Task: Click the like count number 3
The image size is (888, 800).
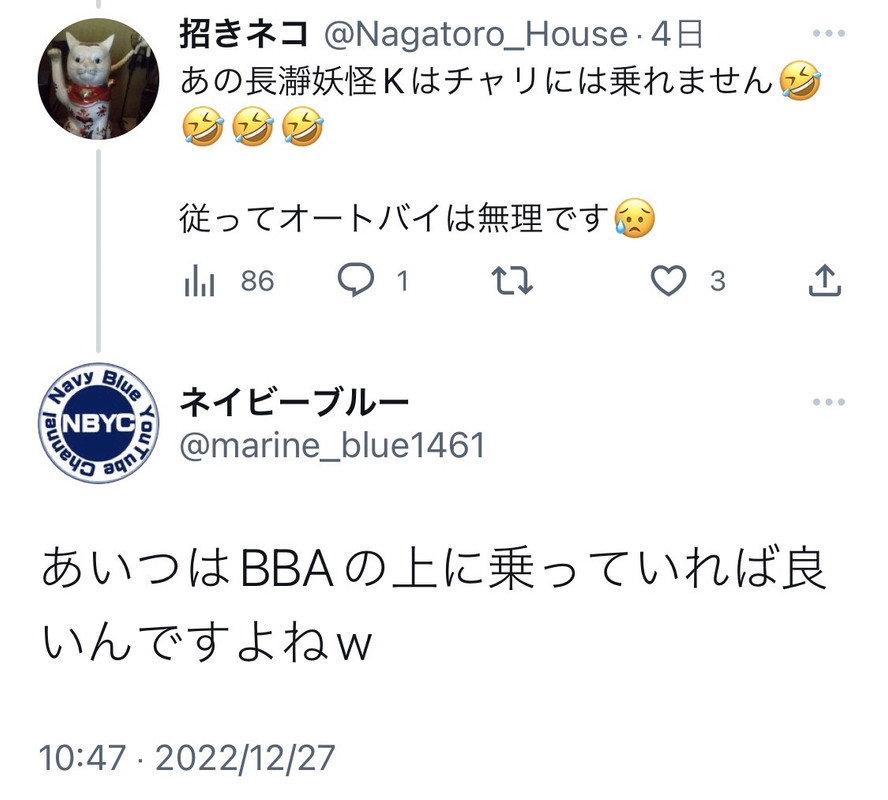Action: pyautogui.click(x=718, y=281)
